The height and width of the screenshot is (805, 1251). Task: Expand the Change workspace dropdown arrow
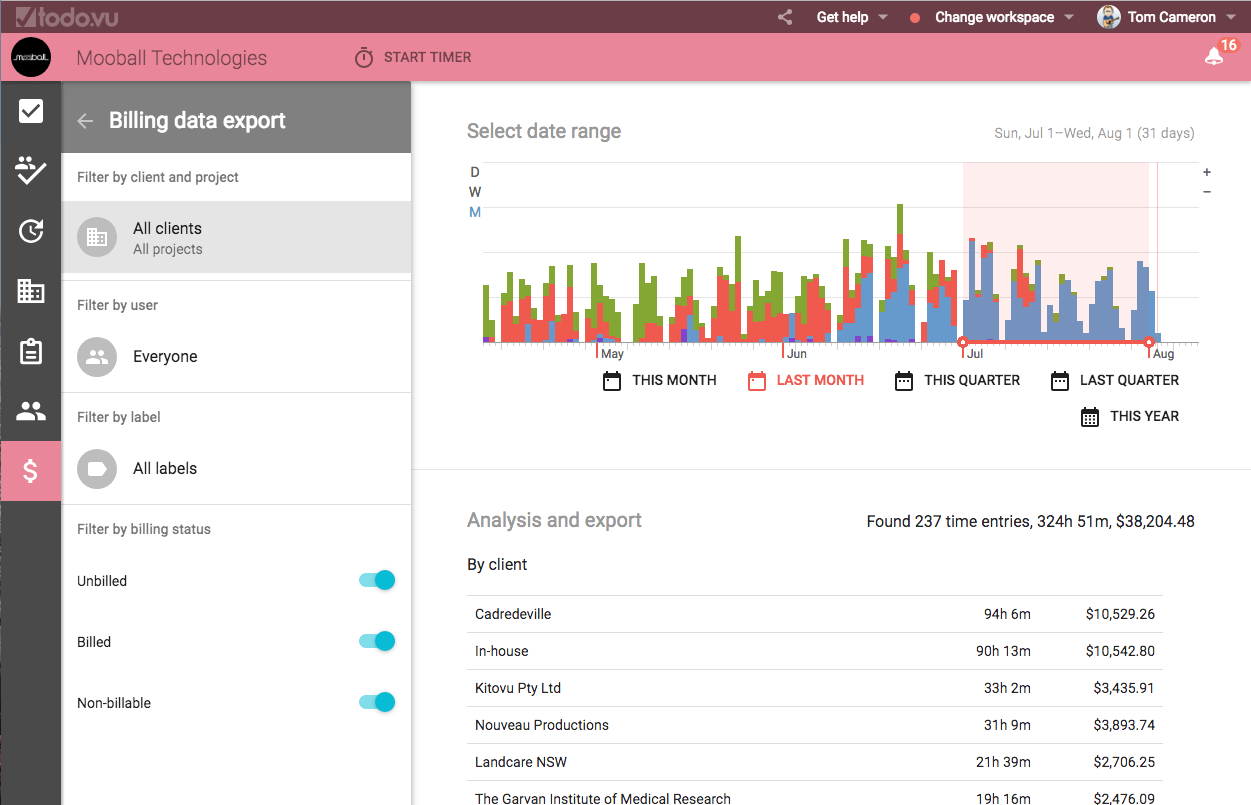(x=1069, y=18)
